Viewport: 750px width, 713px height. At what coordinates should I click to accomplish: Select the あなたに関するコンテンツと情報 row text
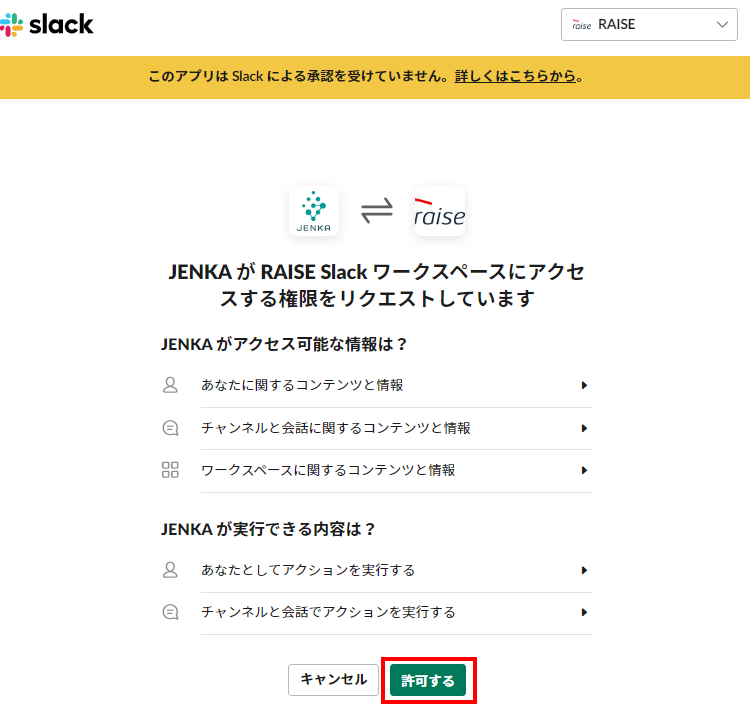302,385
